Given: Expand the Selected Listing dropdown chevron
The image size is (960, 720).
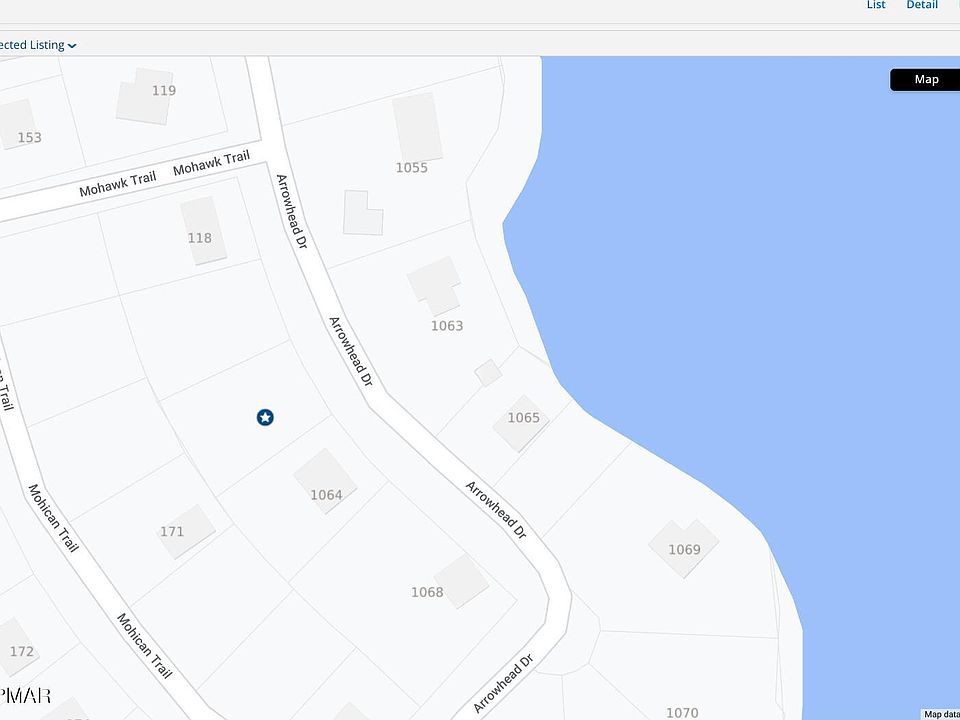Looking at the screenshot, I should (x=72, y=46).
